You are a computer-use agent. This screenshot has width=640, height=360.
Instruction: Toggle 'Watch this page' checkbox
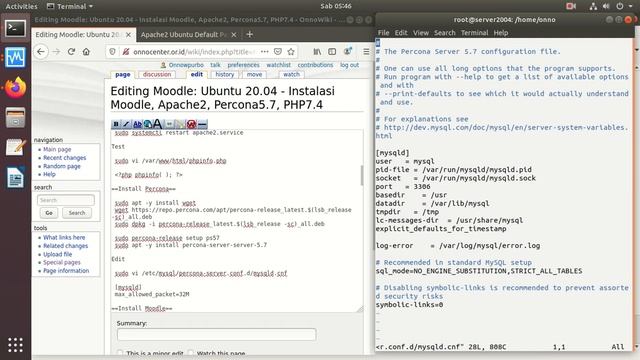(191, 353)
